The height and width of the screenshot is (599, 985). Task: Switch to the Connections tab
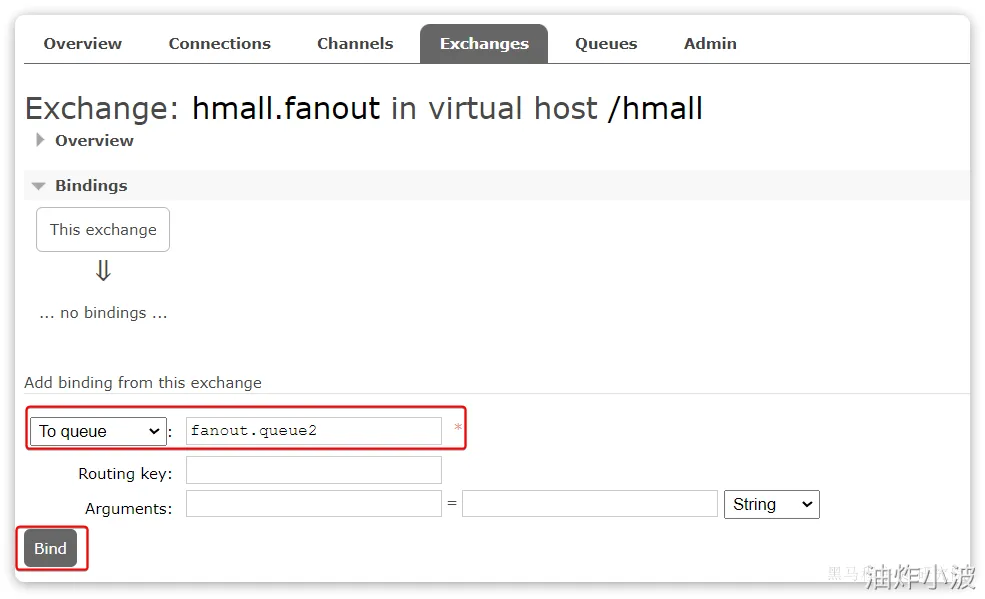(x=219, y=44)
